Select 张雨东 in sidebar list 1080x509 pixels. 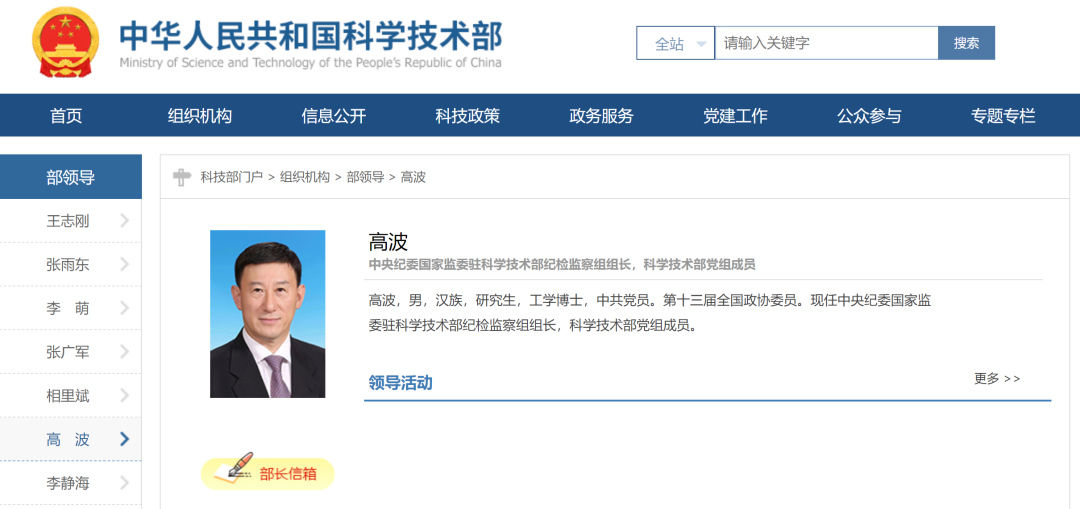tap(70, 264)
